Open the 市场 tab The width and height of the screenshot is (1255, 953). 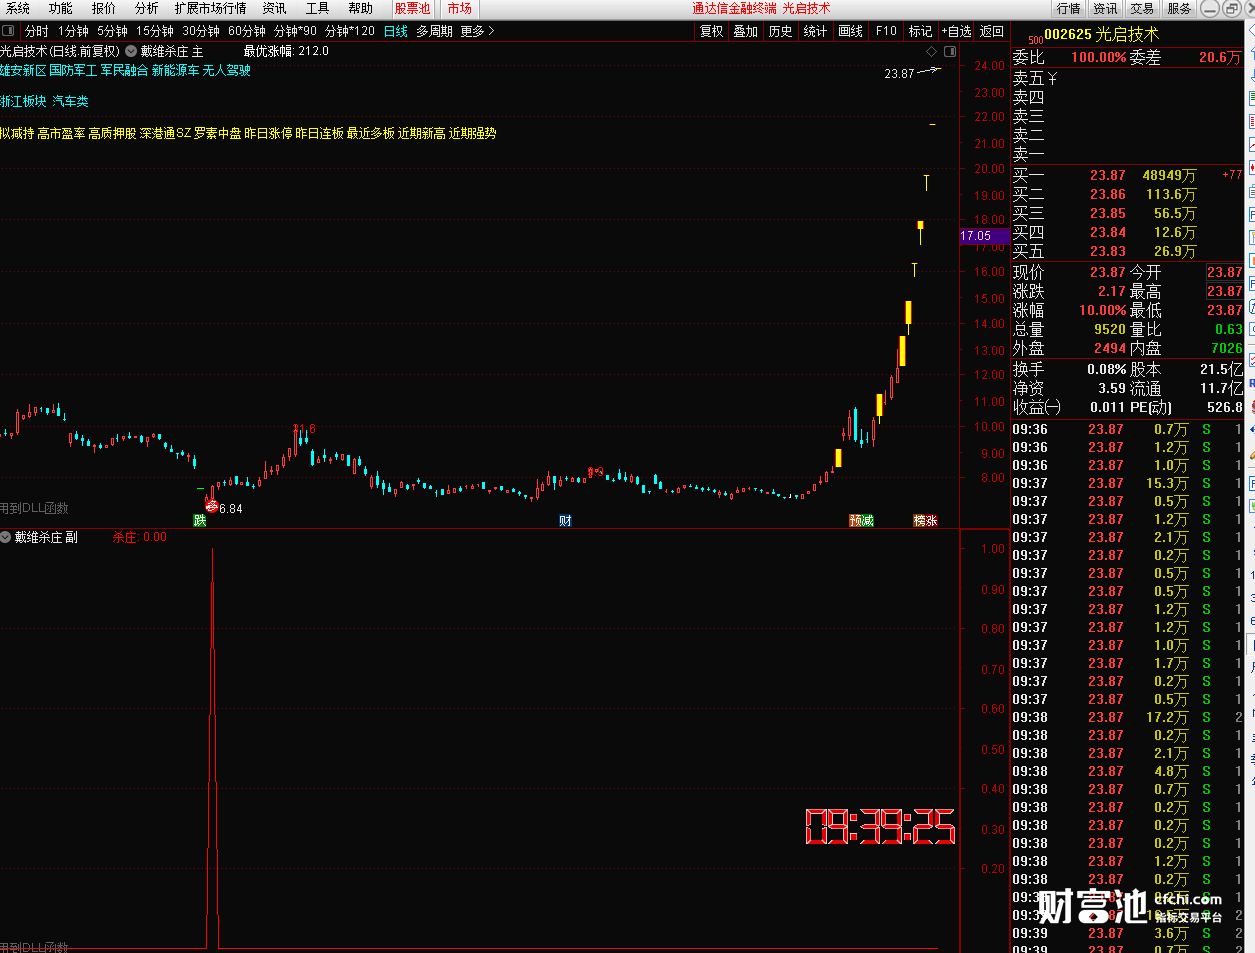459,8
